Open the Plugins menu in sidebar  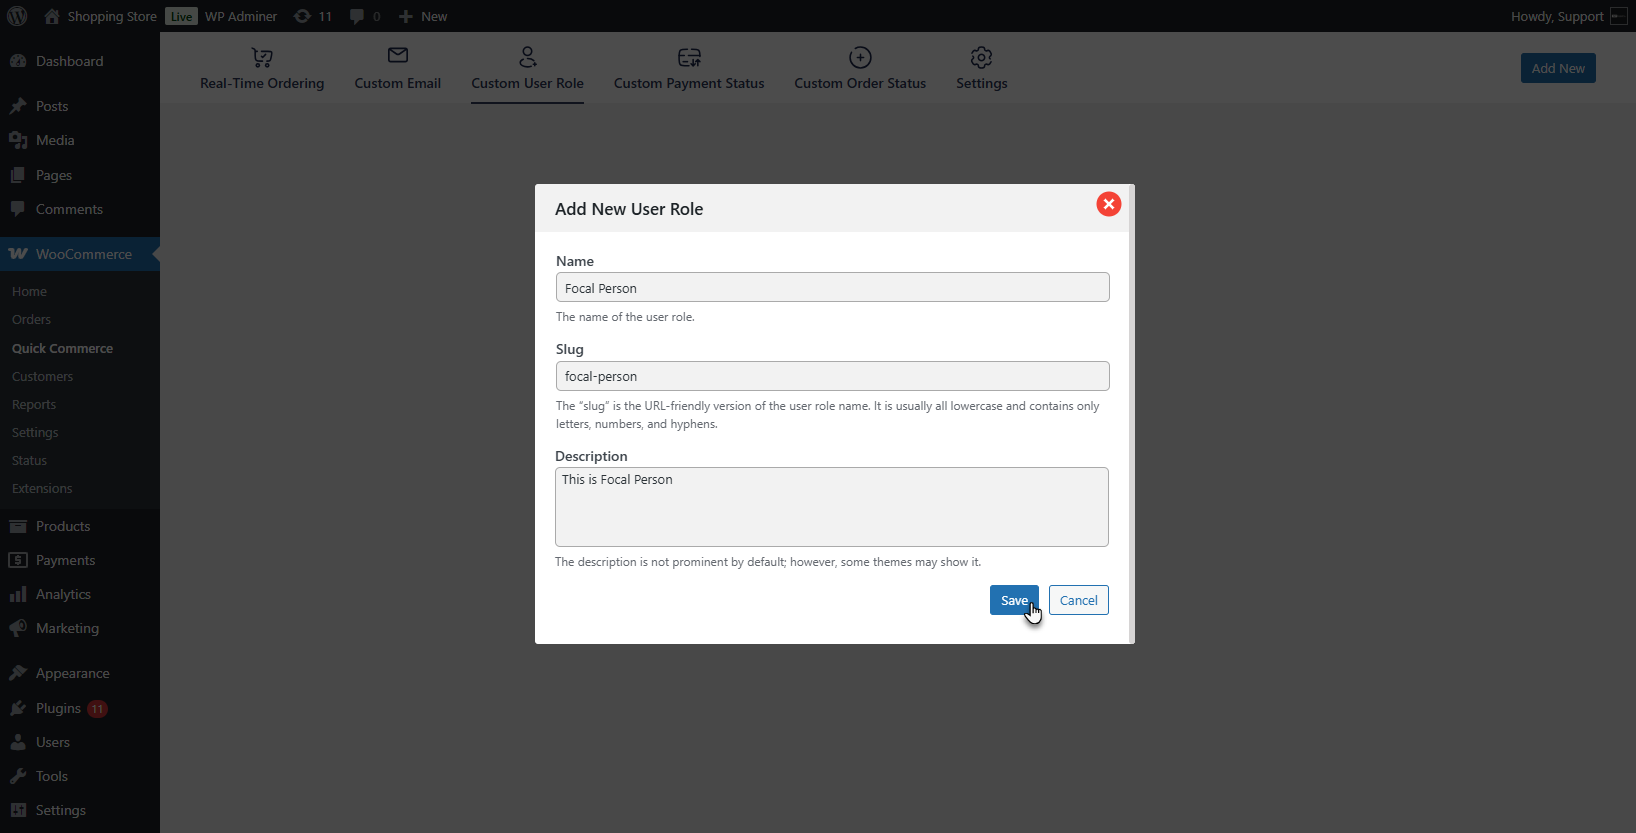[58, 708]
